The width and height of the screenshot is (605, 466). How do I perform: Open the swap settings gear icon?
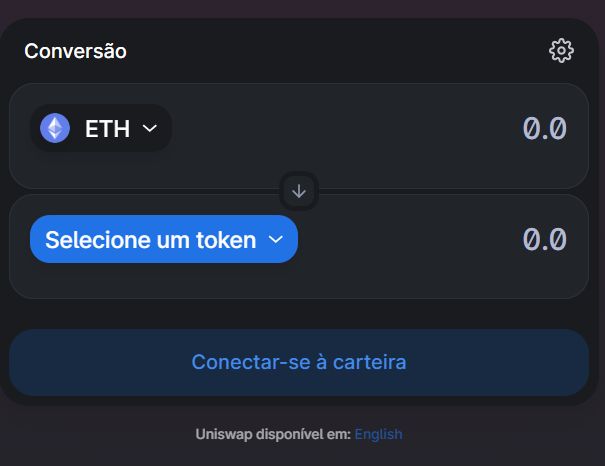[x=561, y=51]
